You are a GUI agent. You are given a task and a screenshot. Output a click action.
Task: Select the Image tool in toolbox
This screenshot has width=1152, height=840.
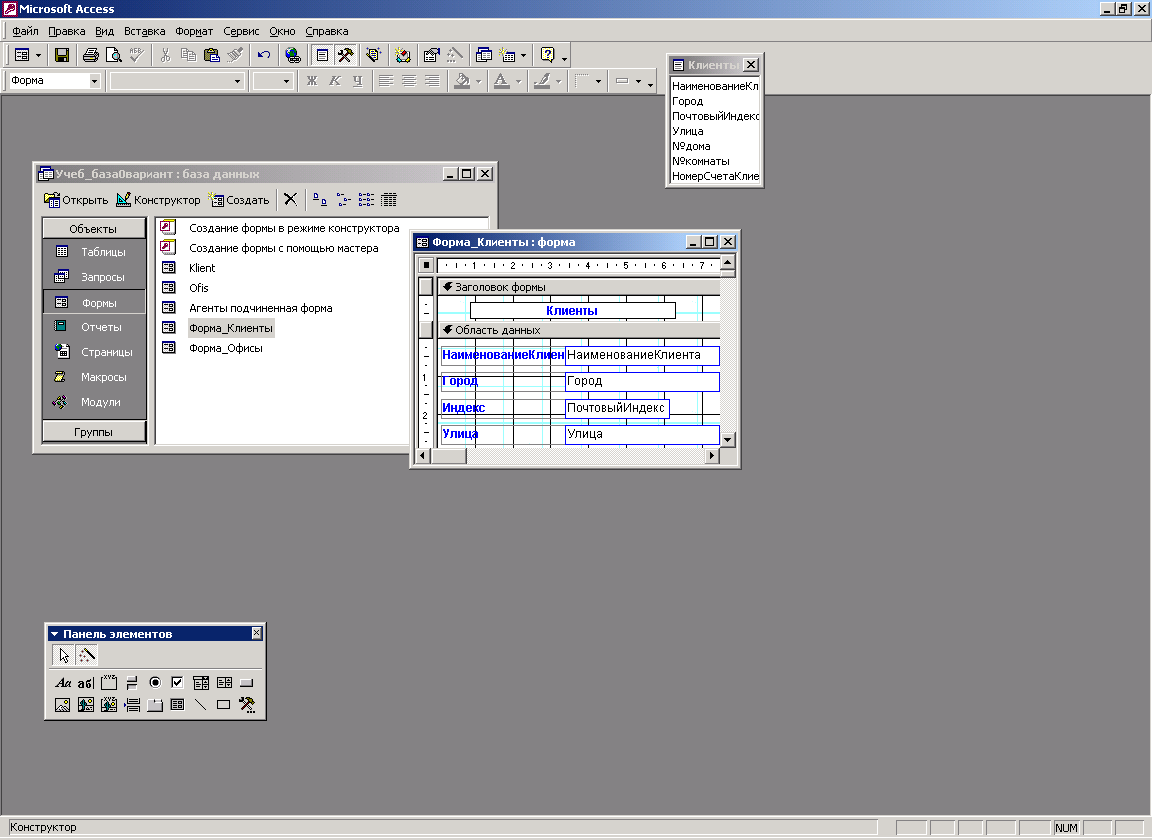tap(62, 705)
